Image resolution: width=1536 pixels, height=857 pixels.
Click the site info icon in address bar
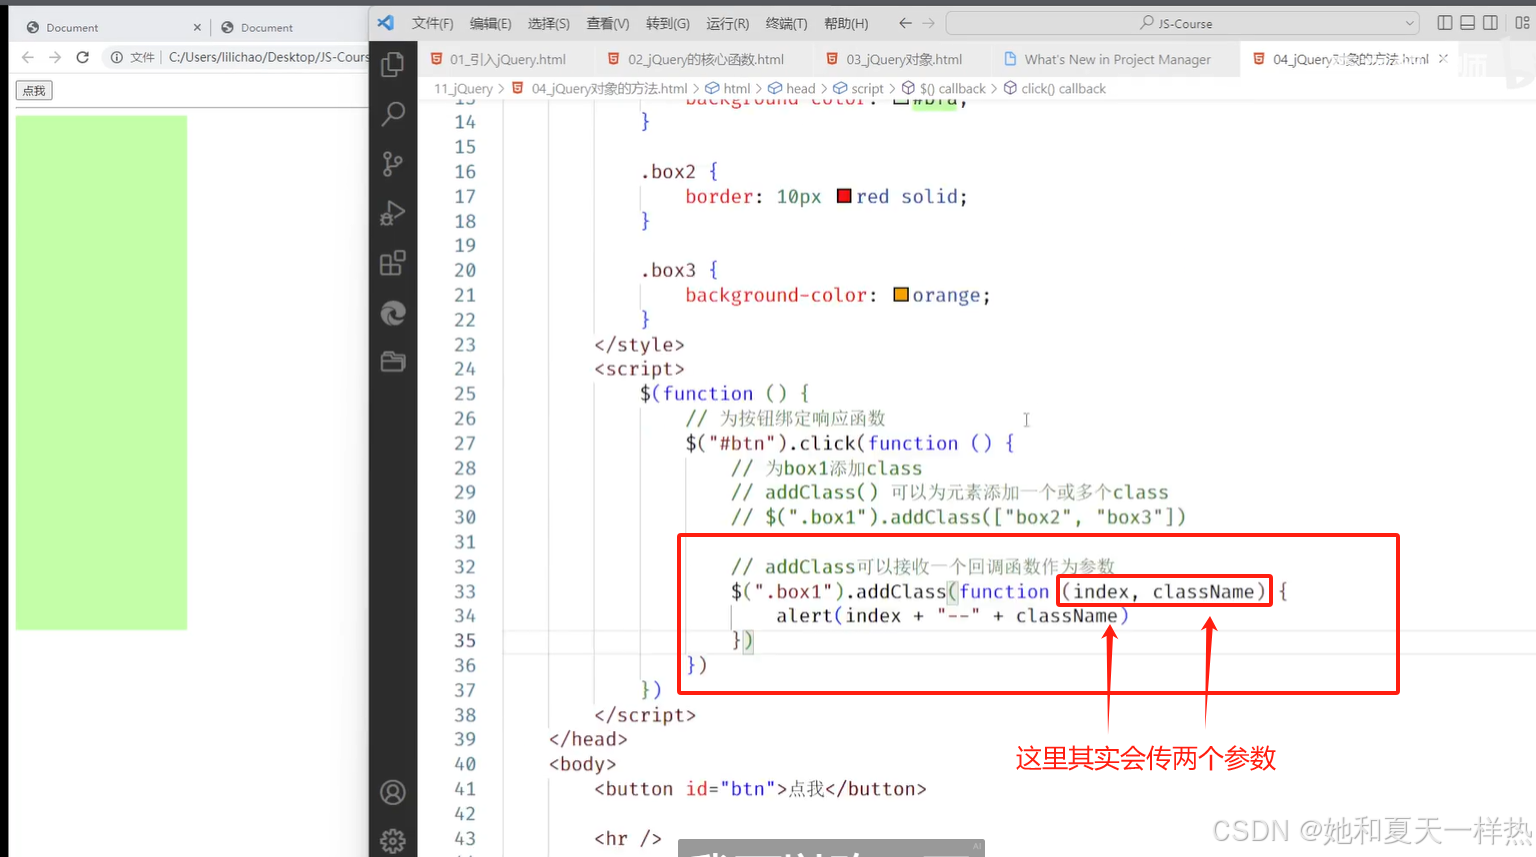tap(117, 57)
